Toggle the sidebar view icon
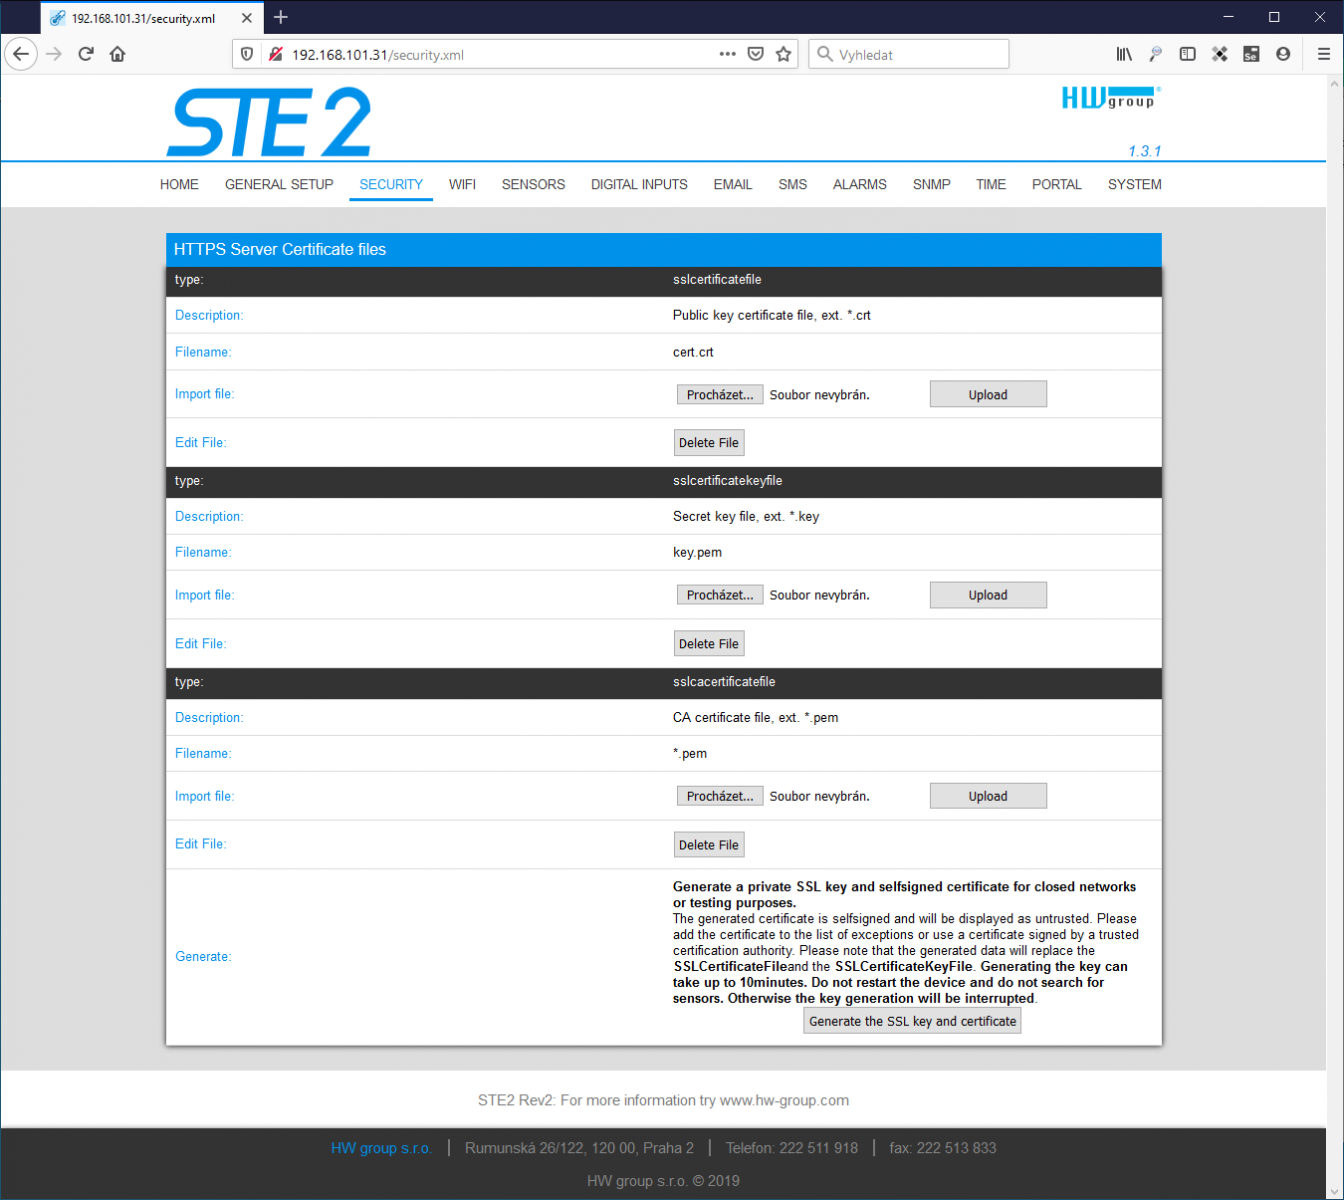The width and height of the screenshot is (1344, 1200). tap(1188, 54)
